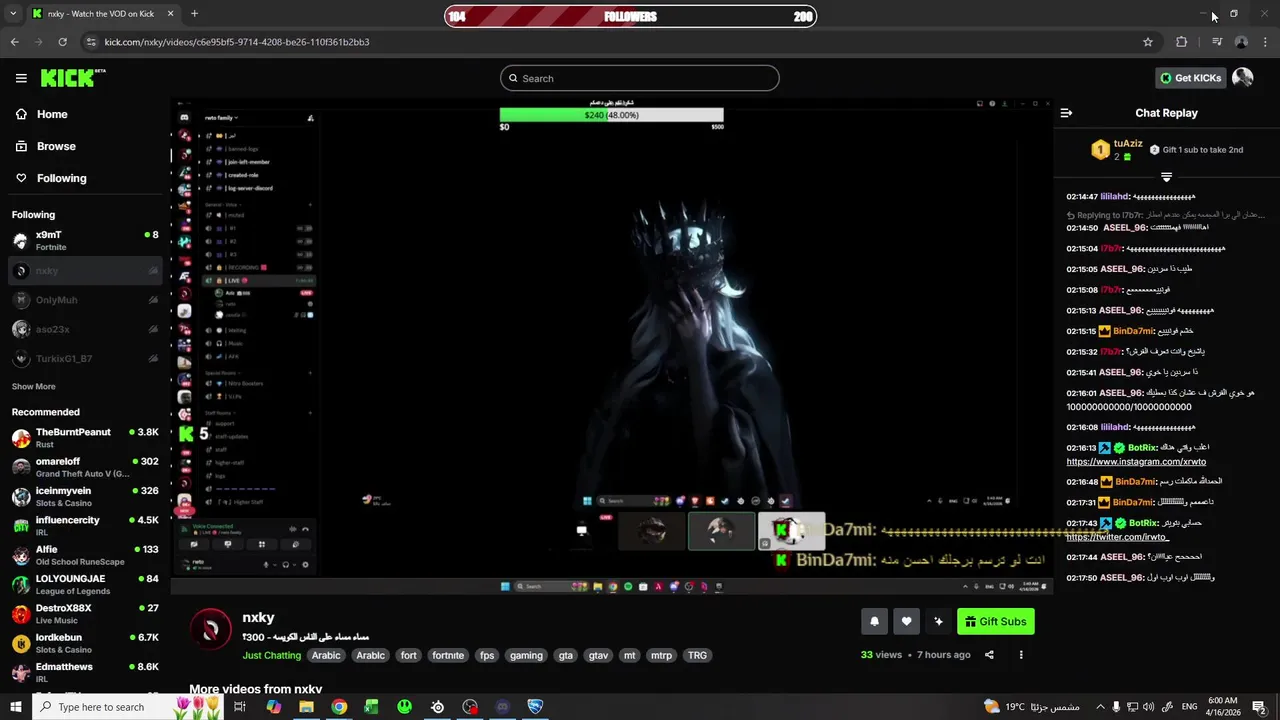Open Edmatthews recommended channel
The width and height of the screenshot is (1280, 720).
tap(85, 671)
